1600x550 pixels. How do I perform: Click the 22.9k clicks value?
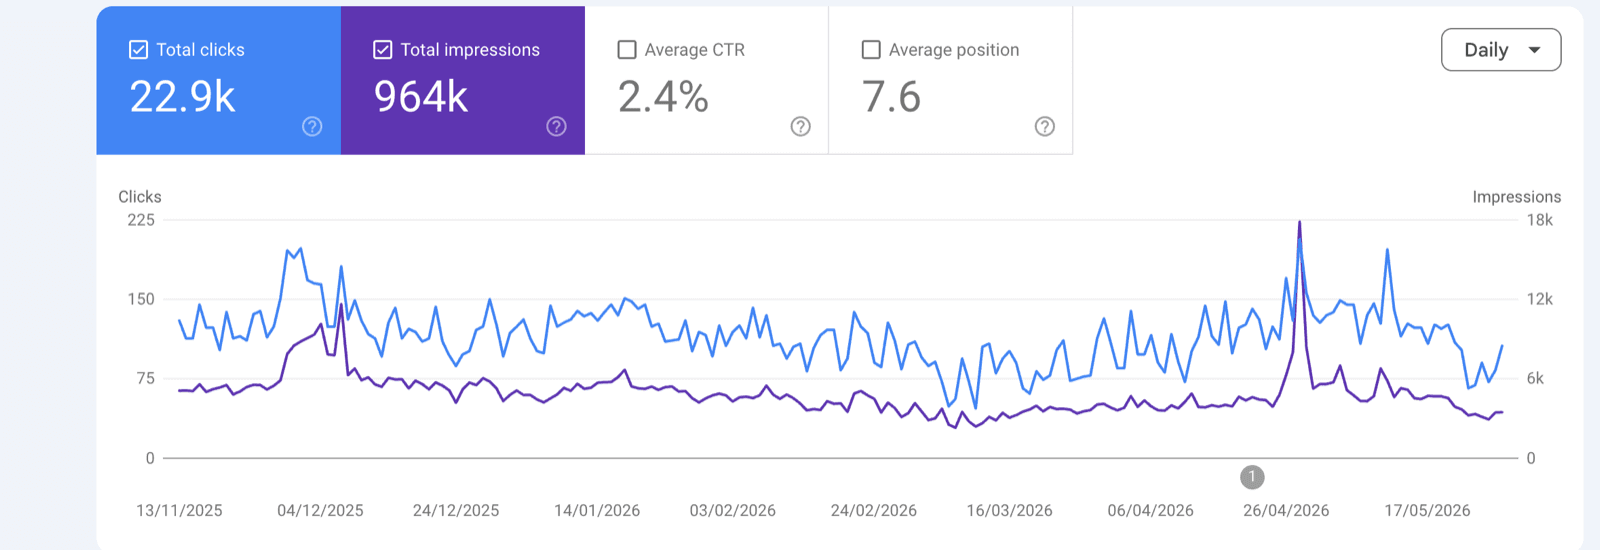pos(183,97)
